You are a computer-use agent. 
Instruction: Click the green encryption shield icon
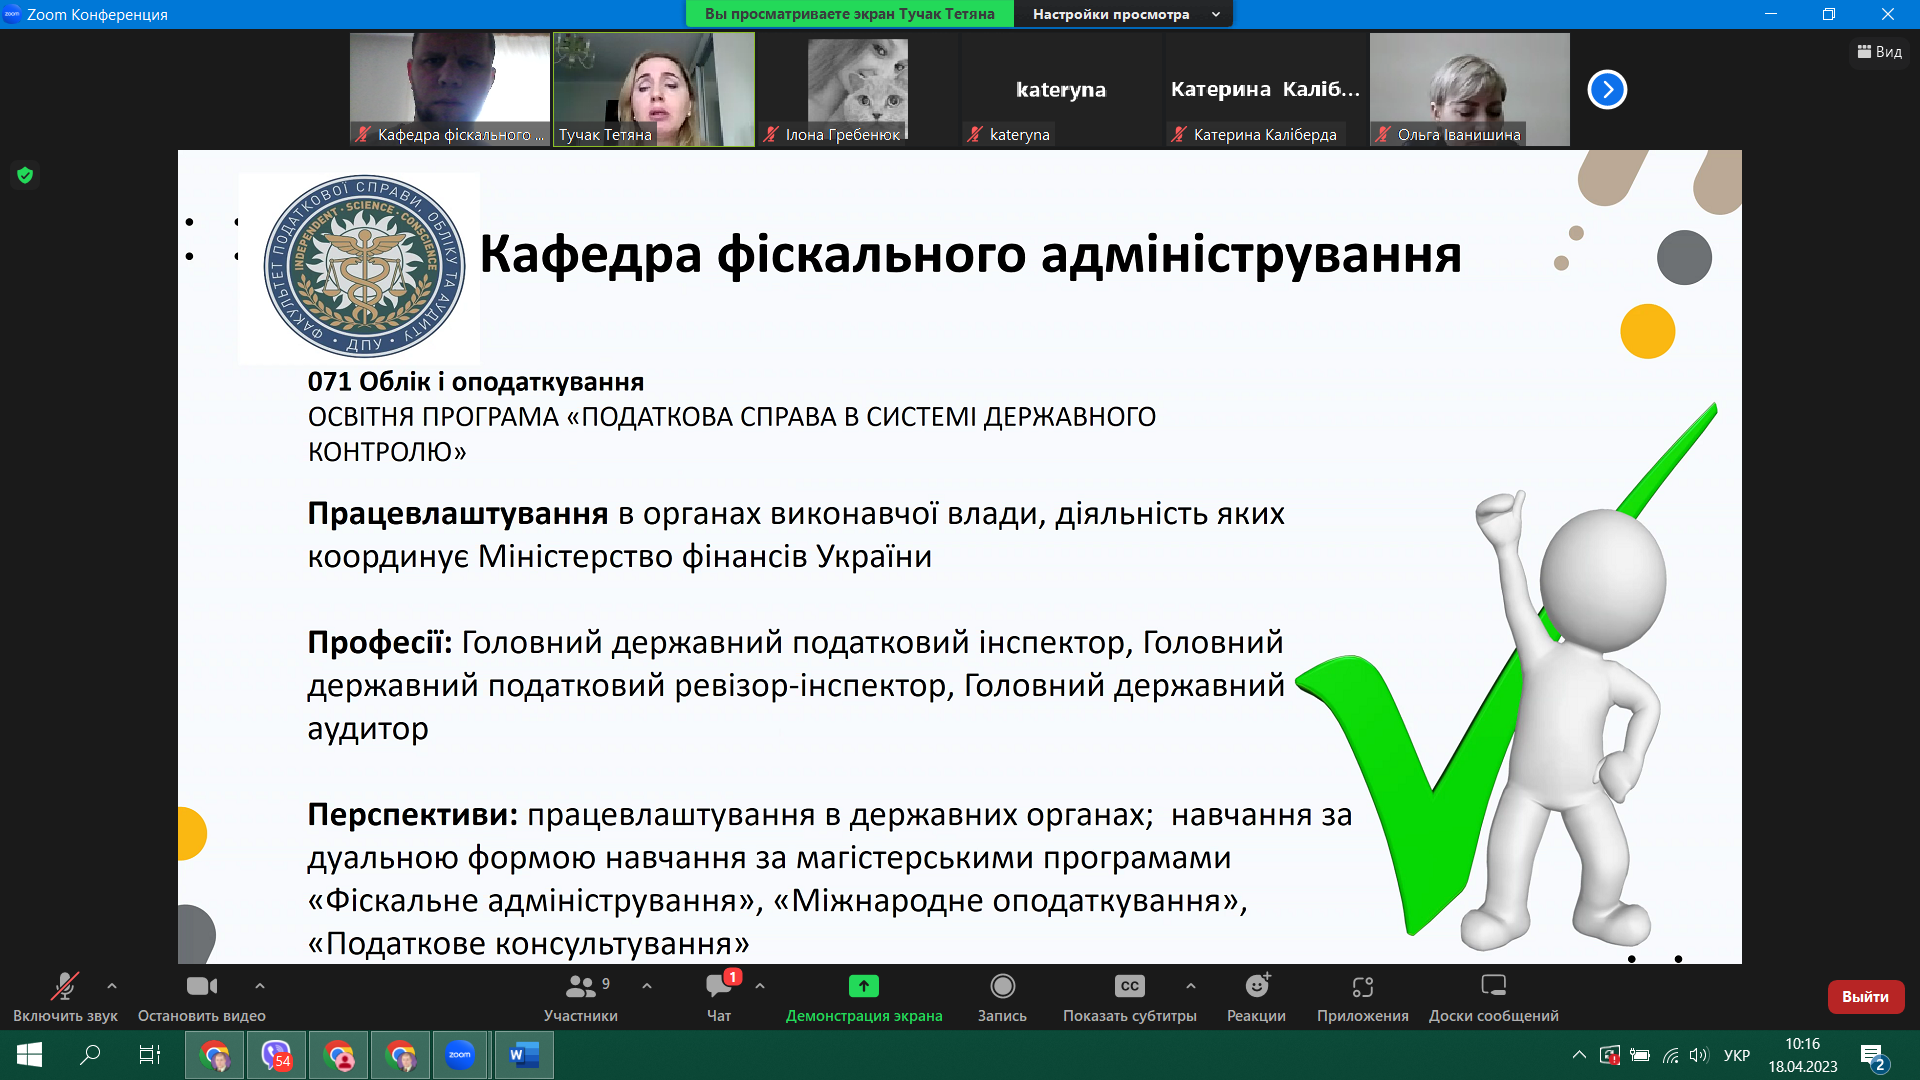(25, 176)
